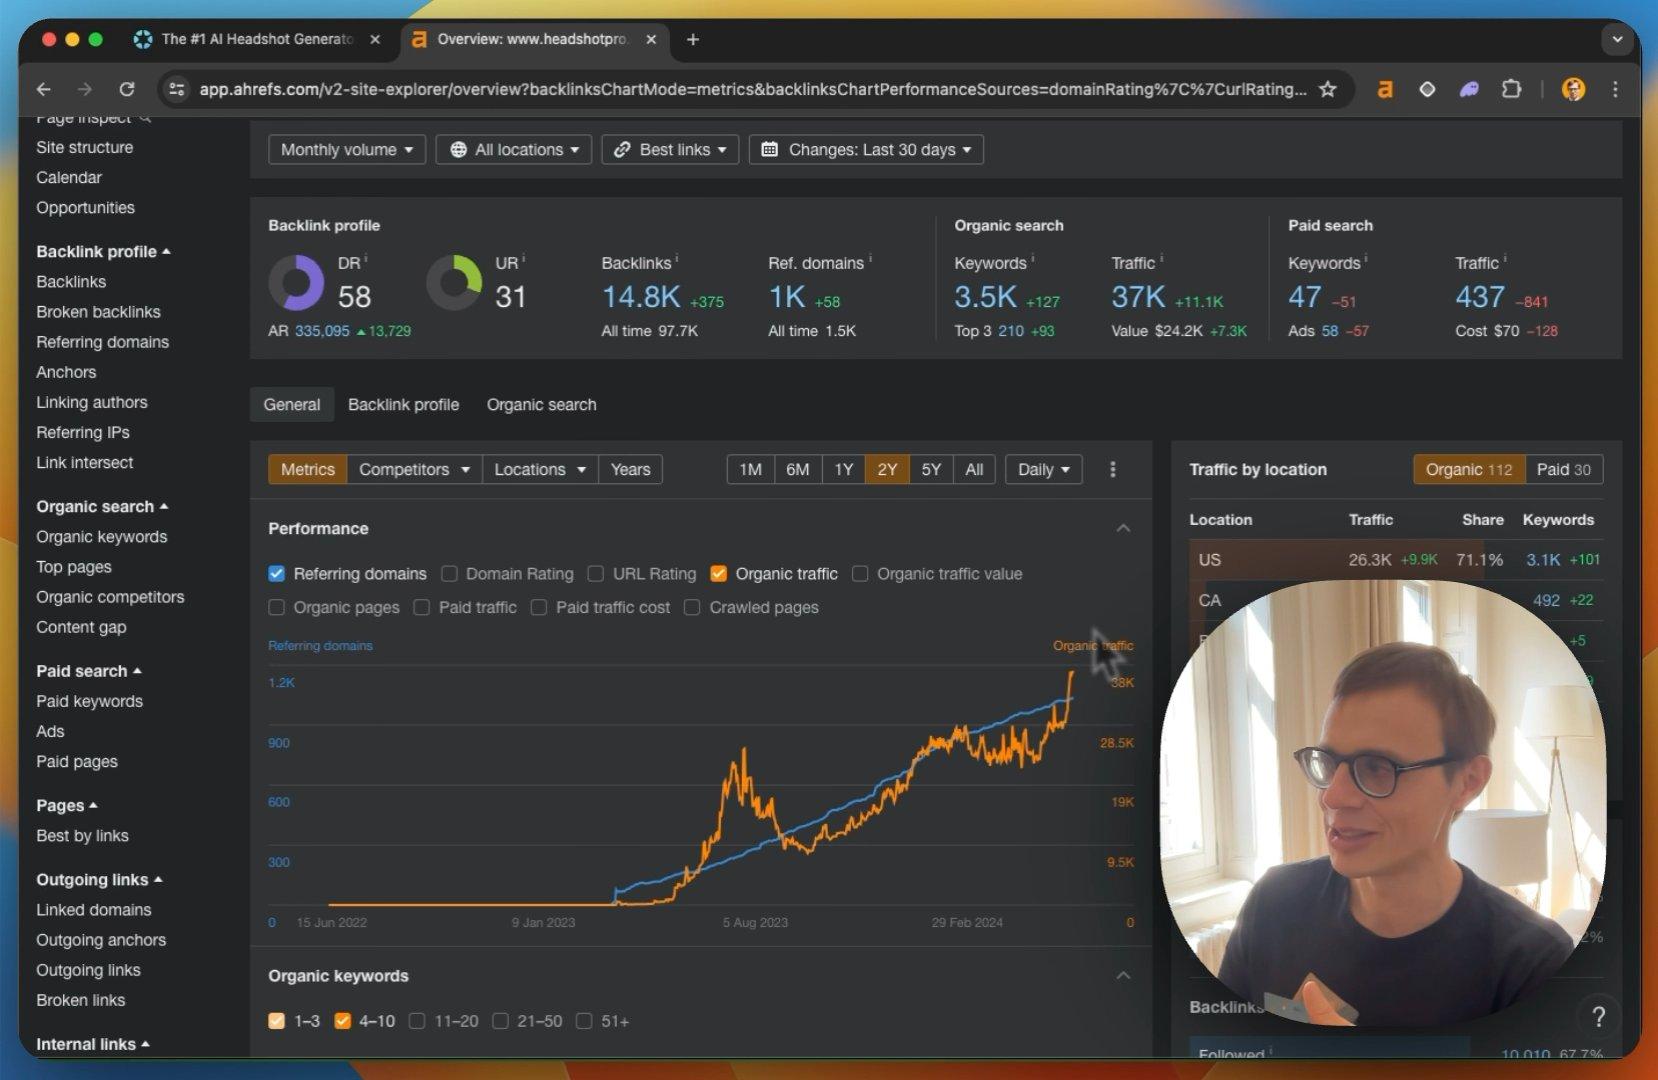
Task: Enable Organic pages checkbox
Action: [277, 607]
